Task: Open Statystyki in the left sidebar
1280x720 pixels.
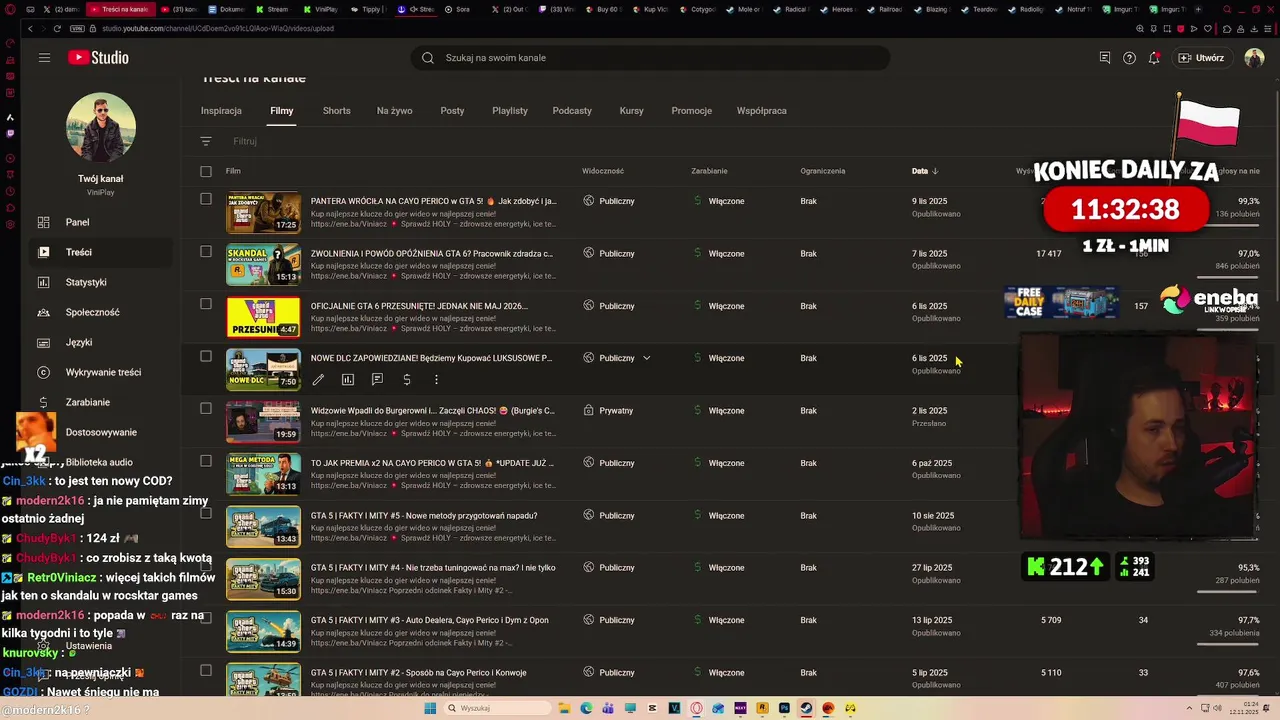Action: 100,282
